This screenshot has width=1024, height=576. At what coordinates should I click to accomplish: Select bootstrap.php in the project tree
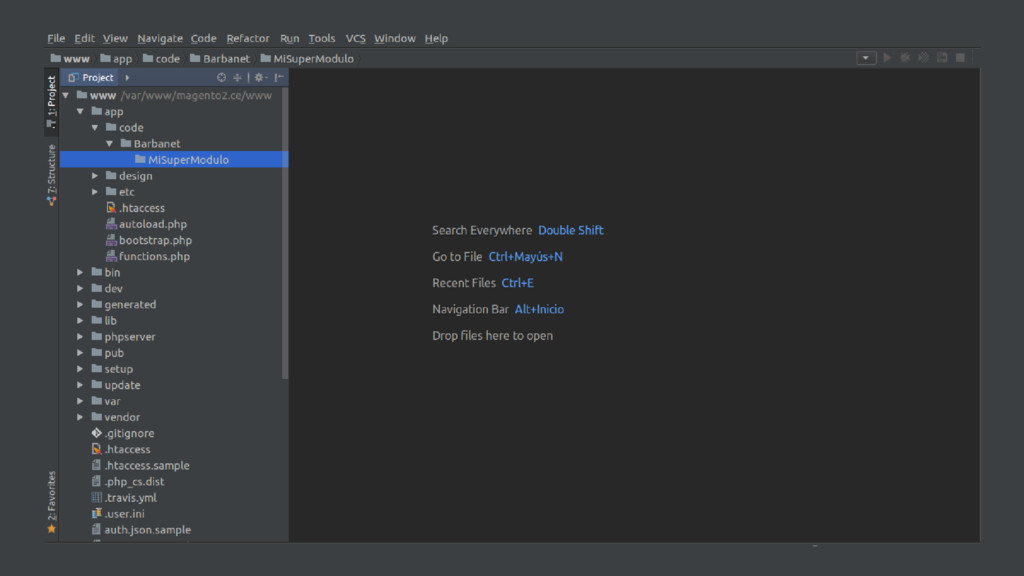(x=149, y=240)
